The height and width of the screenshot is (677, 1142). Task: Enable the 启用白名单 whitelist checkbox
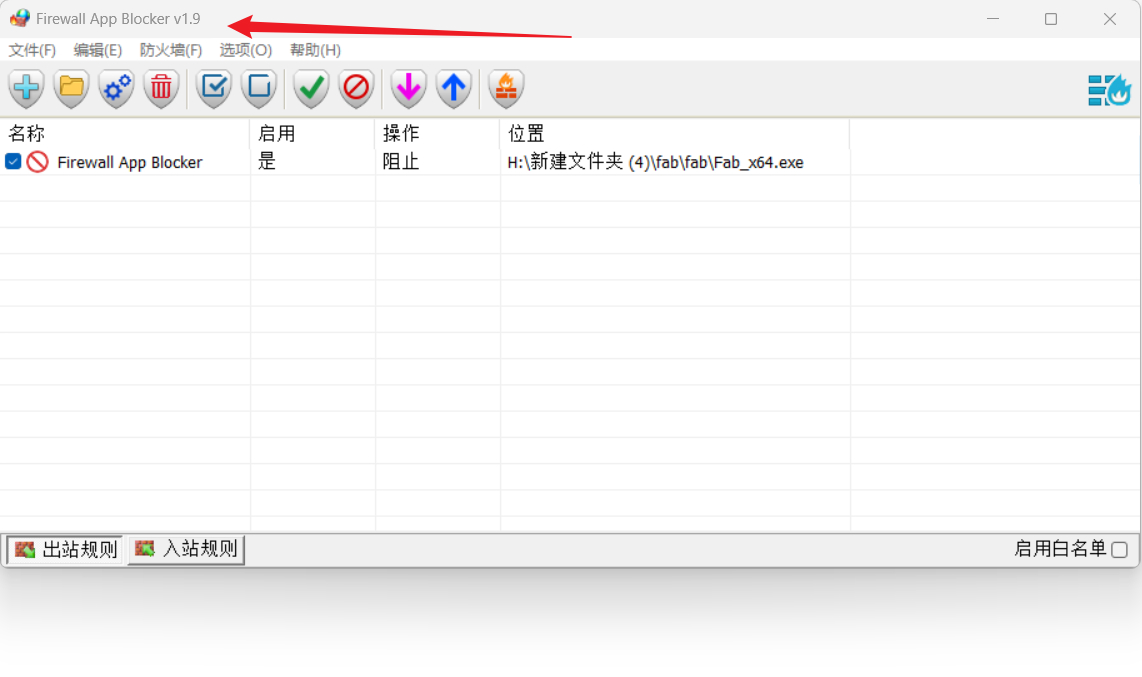1119,550
